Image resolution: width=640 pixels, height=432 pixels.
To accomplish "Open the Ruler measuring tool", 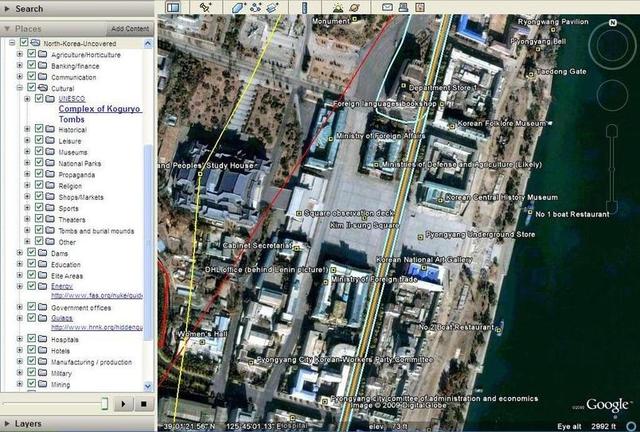I will tap(304, 7).
